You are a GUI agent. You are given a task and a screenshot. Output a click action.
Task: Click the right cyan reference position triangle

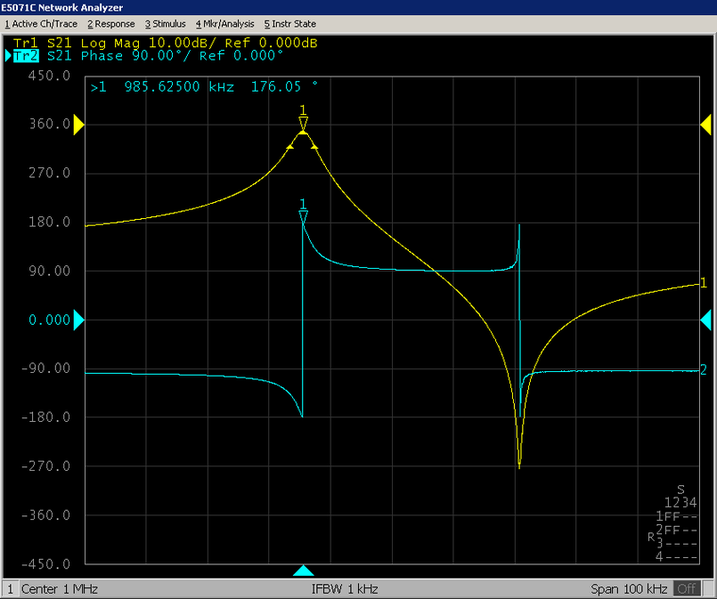click(x=706, y=320)
